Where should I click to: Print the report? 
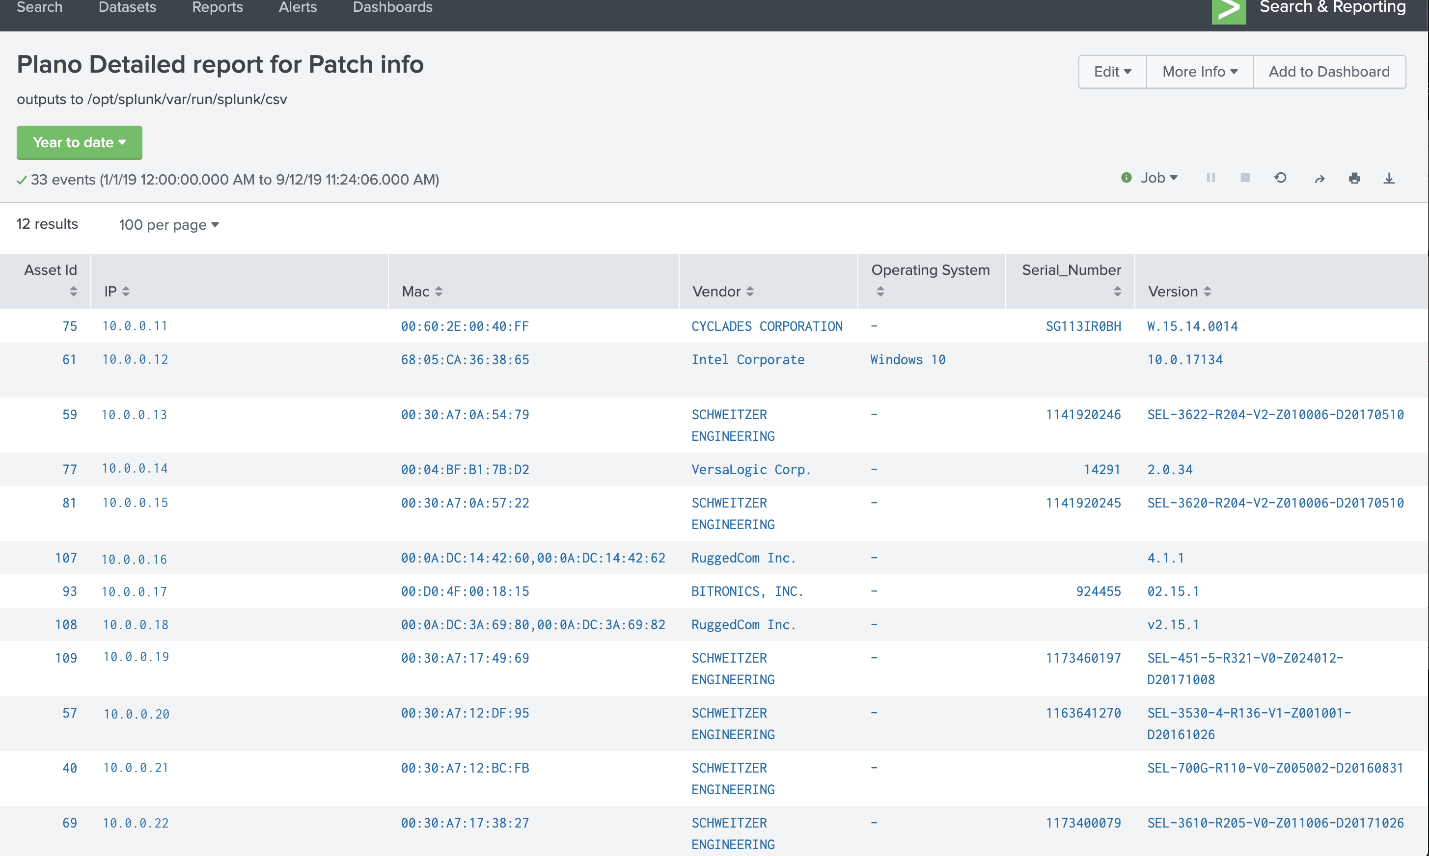(x=1354, y=177)
